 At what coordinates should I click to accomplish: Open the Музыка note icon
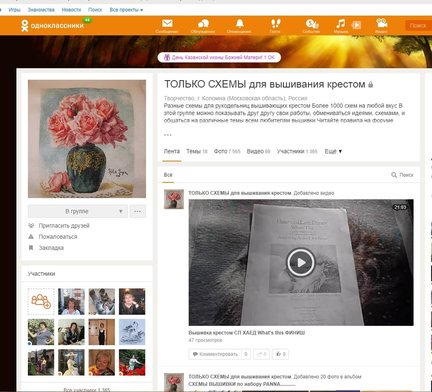click(x=340, y=25)
